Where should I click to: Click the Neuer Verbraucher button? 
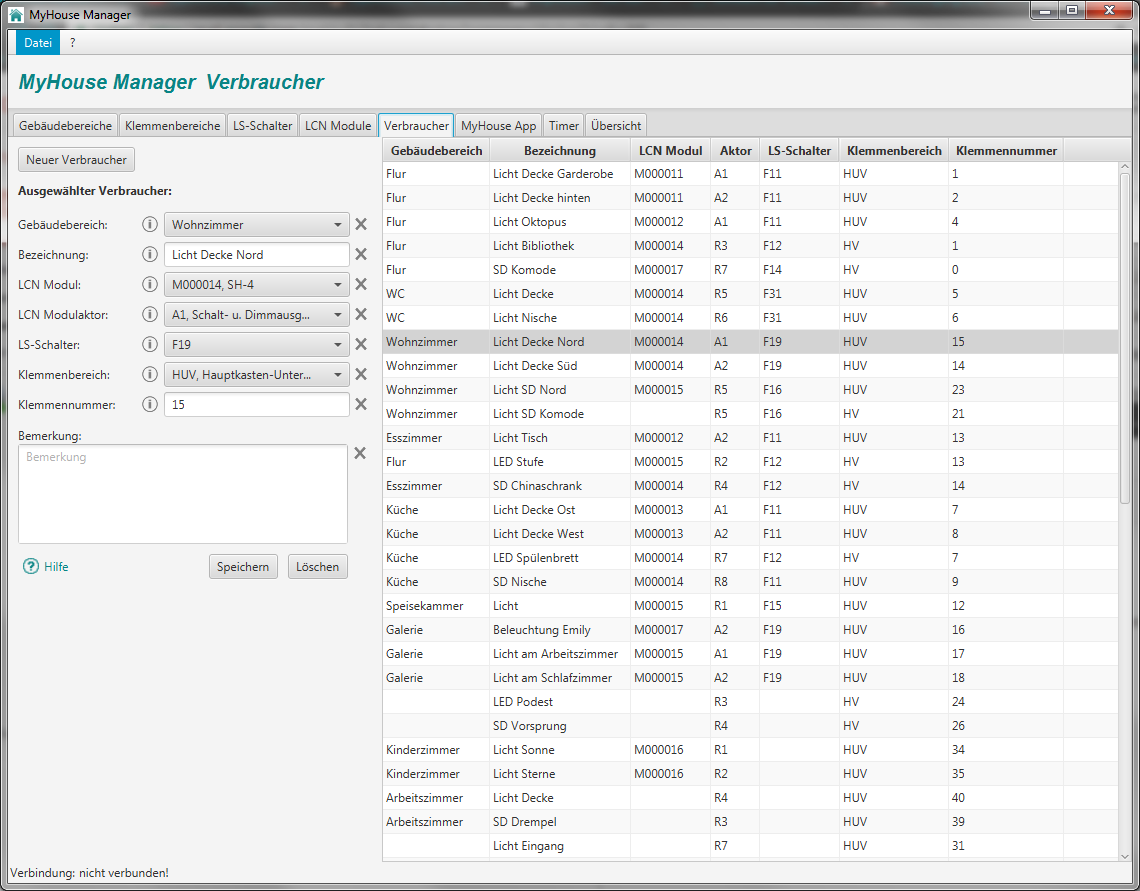pyautogui.click(x=77, y=160)
